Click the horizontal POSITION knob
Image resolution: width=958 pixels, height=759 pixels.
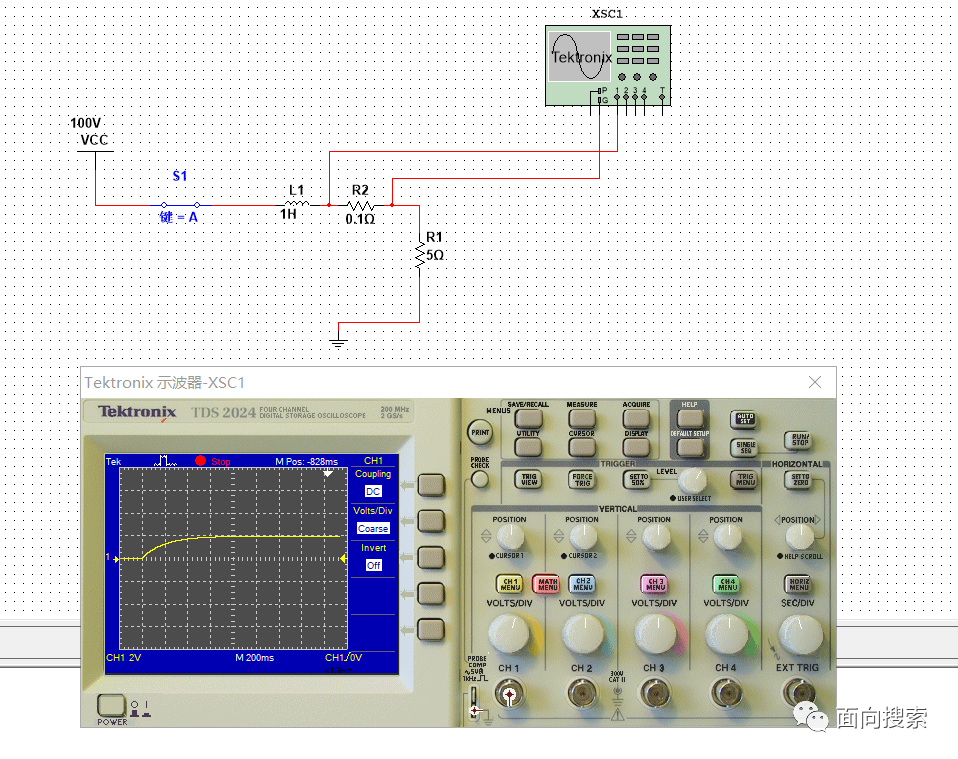(x=799, y=537)
